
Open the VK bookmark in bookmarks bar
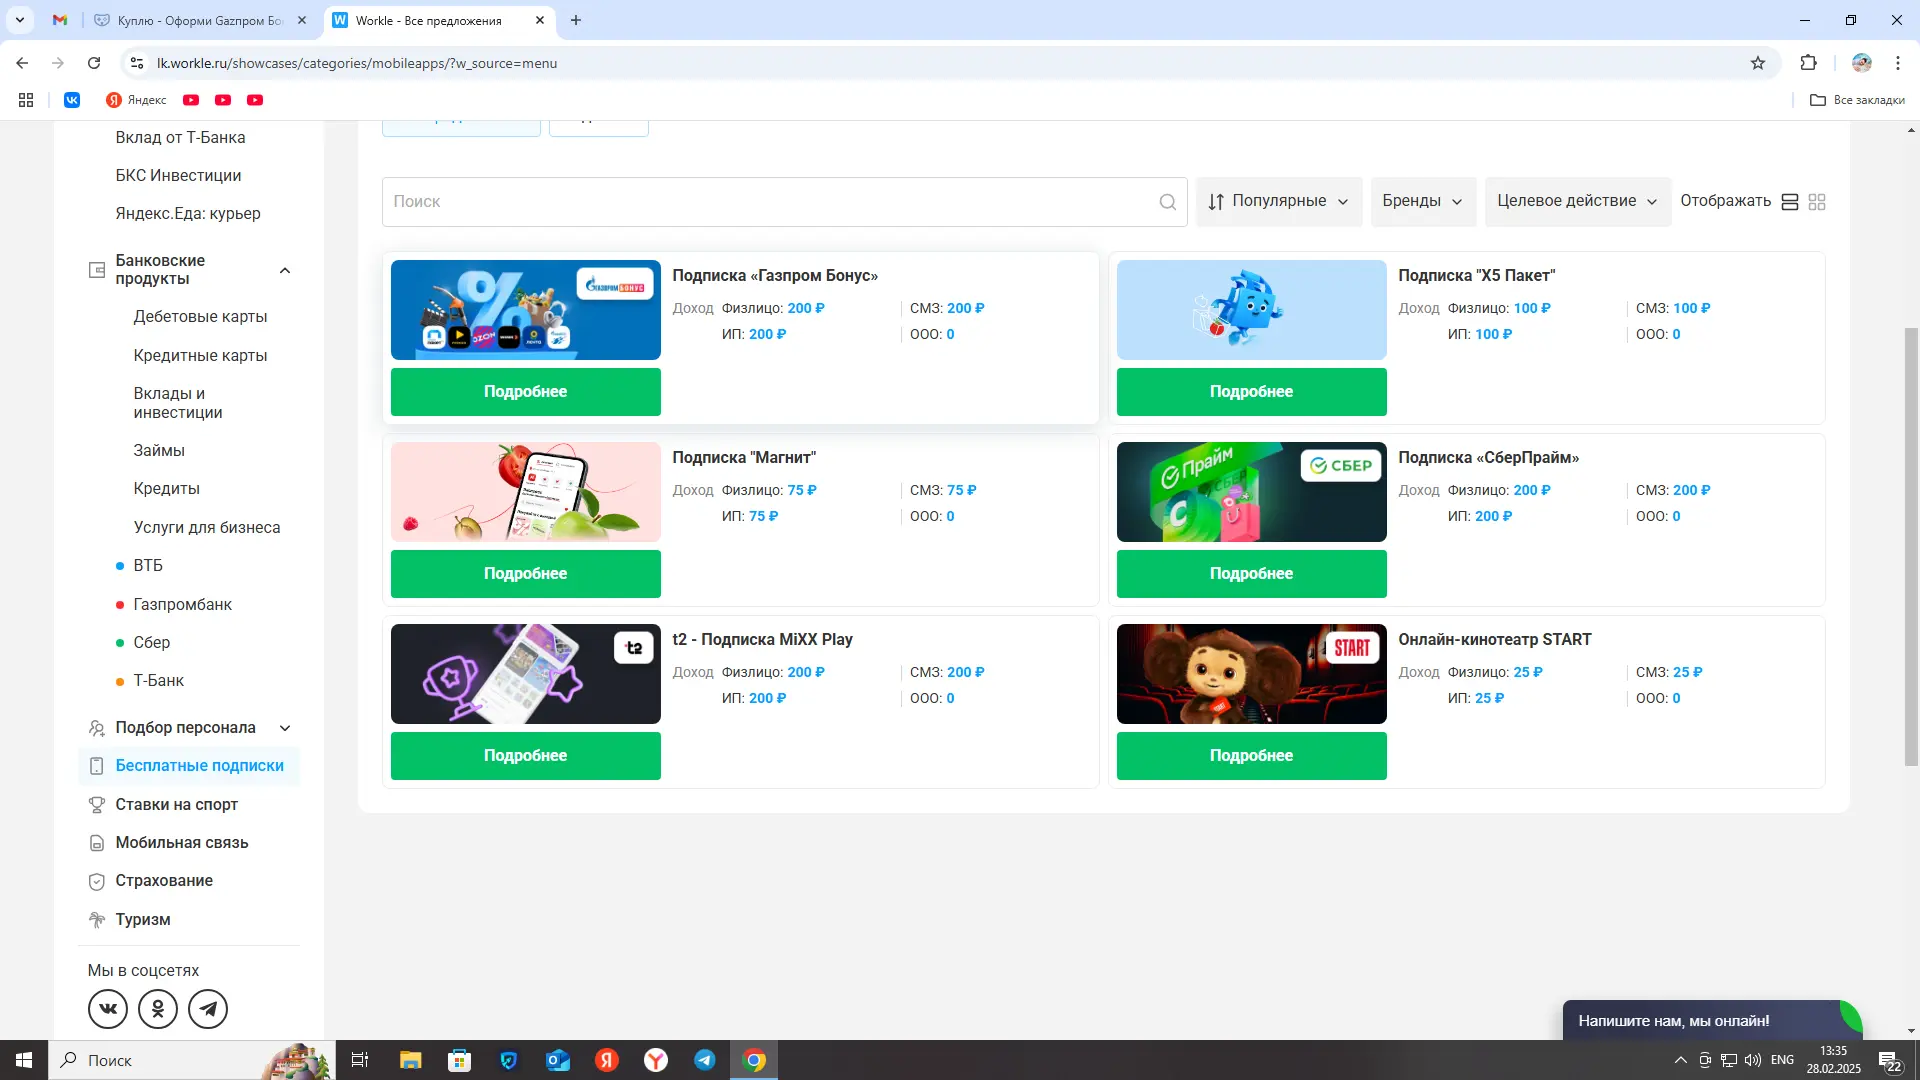tap(72, 100)
